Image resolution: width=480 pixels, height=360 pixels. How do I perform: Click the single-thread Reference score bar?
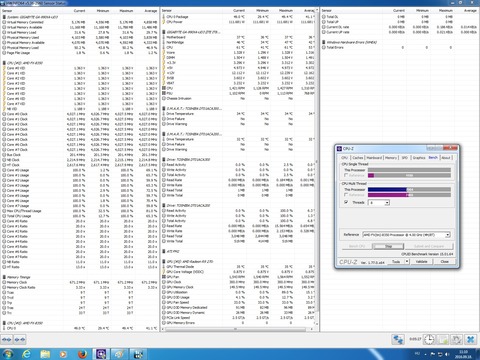point(409,175)
